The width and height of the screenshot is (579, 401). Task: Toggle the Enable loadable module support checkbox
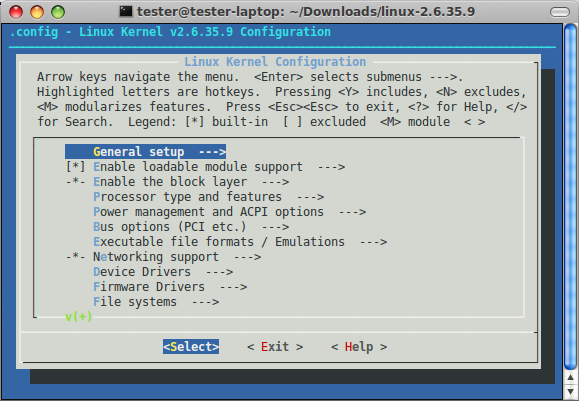pyautogui.click(x=75, y=167)
